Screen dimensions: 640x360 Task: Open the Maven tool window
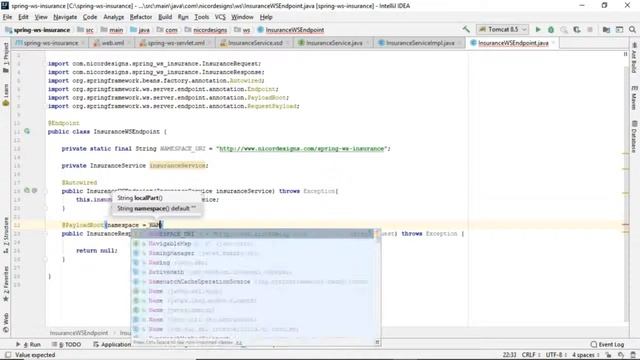click(634, 98)
